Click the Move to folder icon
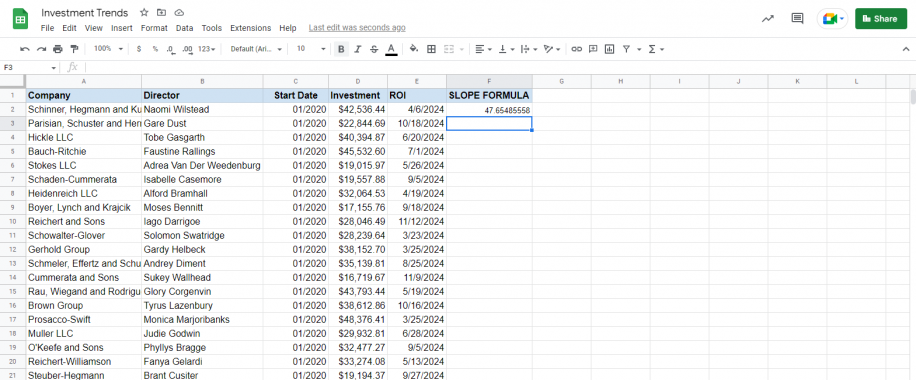916x380 pixels. (x=162, y=12)
